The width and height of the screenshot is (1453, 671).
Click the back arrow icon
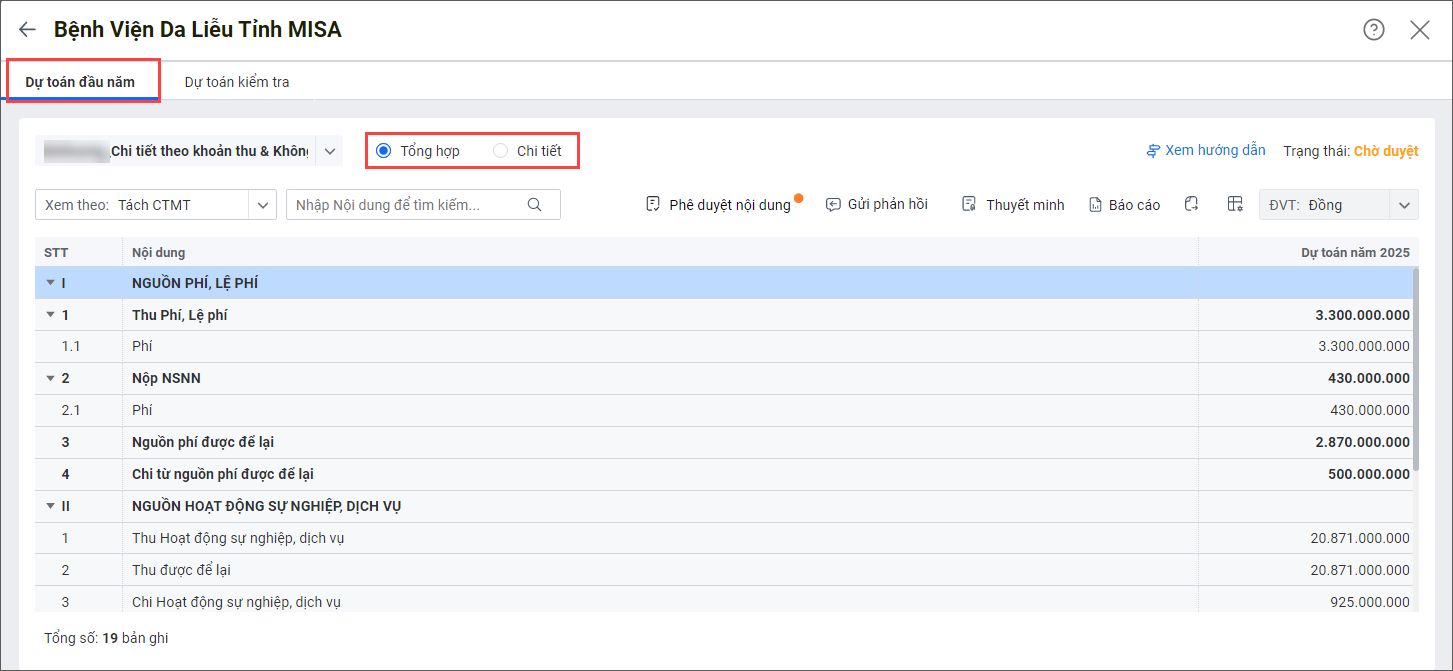click(x=27, y=30)
